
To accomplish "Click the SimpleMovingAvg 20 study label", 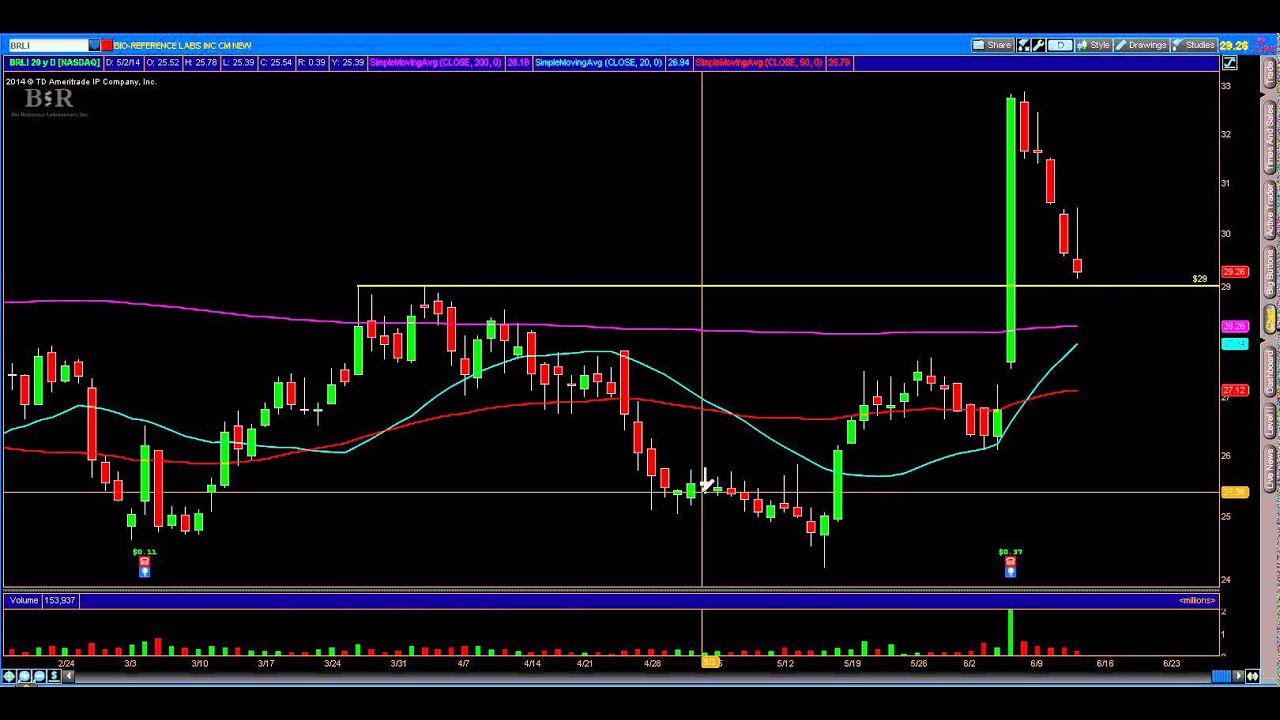I will (598, 63).
